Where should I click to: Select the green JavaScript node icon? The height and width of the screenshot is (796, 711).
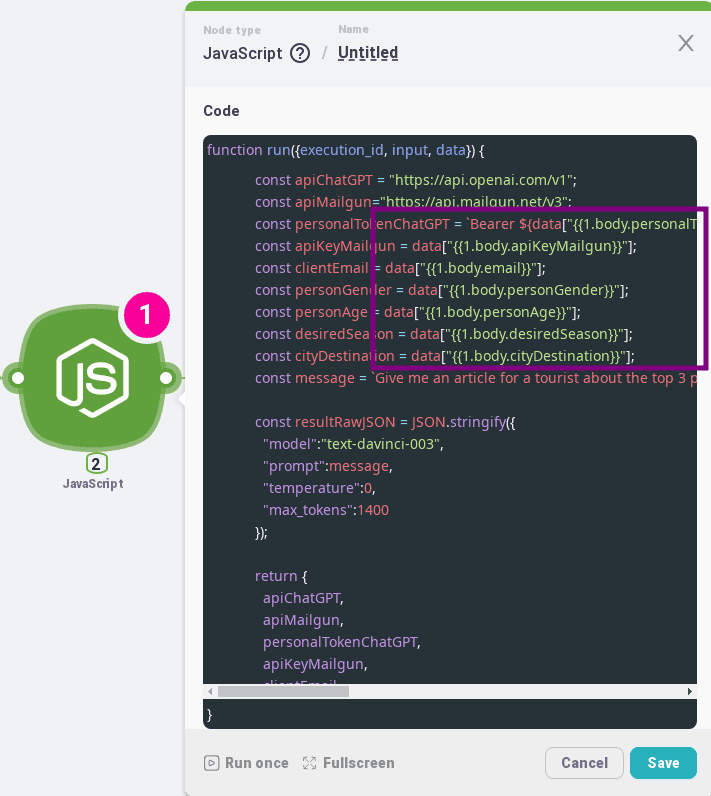point(92,377)
